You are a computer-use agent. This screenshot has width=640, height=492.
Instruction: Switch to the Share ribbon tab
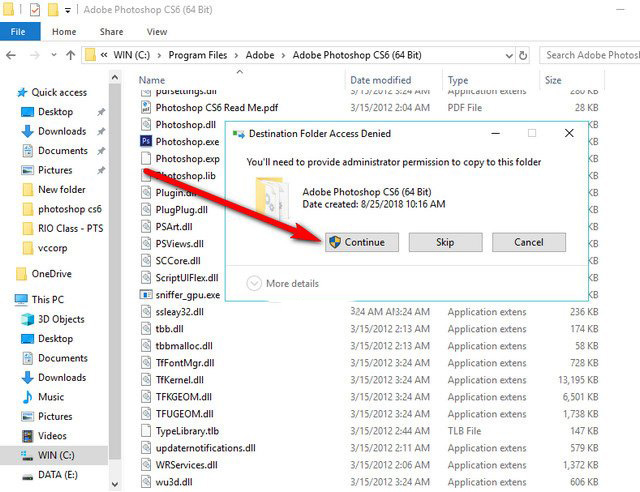[111, 32]
